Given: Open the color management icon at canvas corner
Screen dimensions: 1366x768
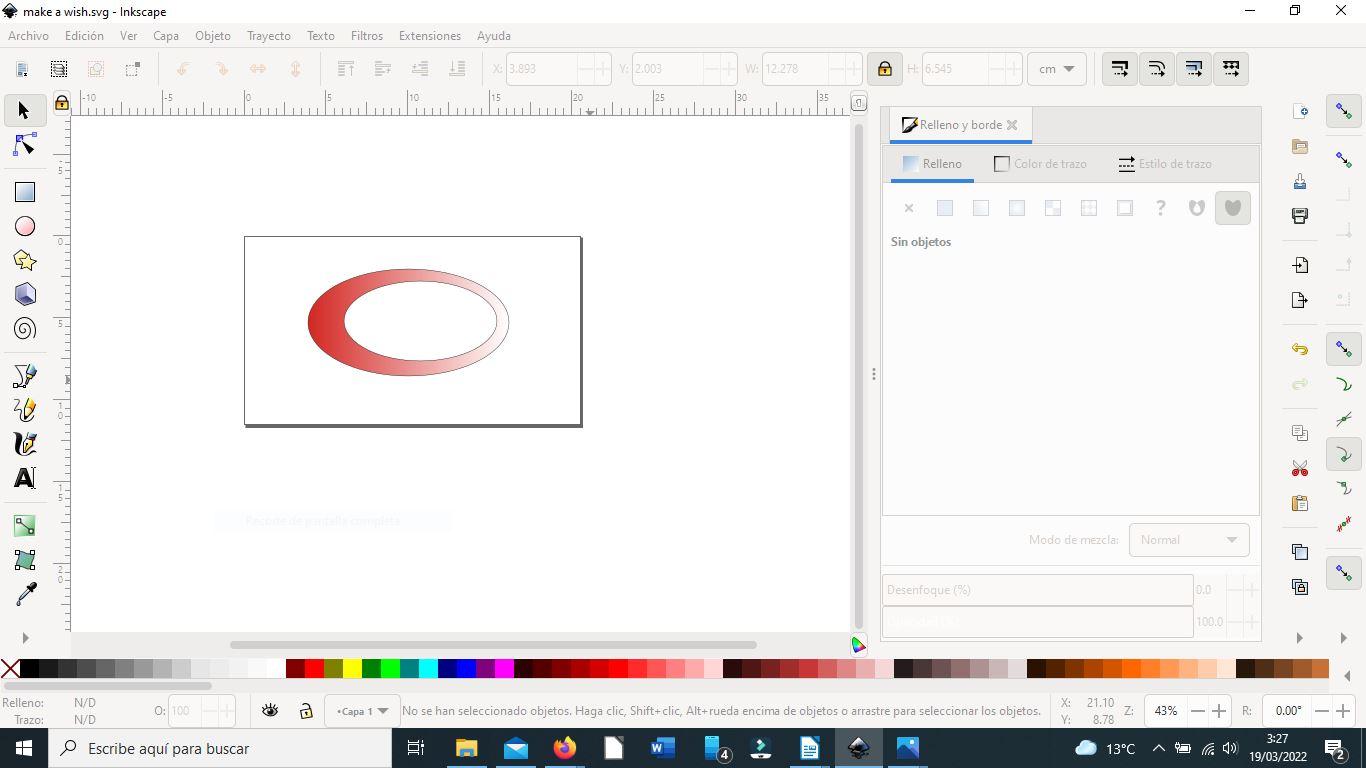Looking at the screenshot, I should point(858,645).
